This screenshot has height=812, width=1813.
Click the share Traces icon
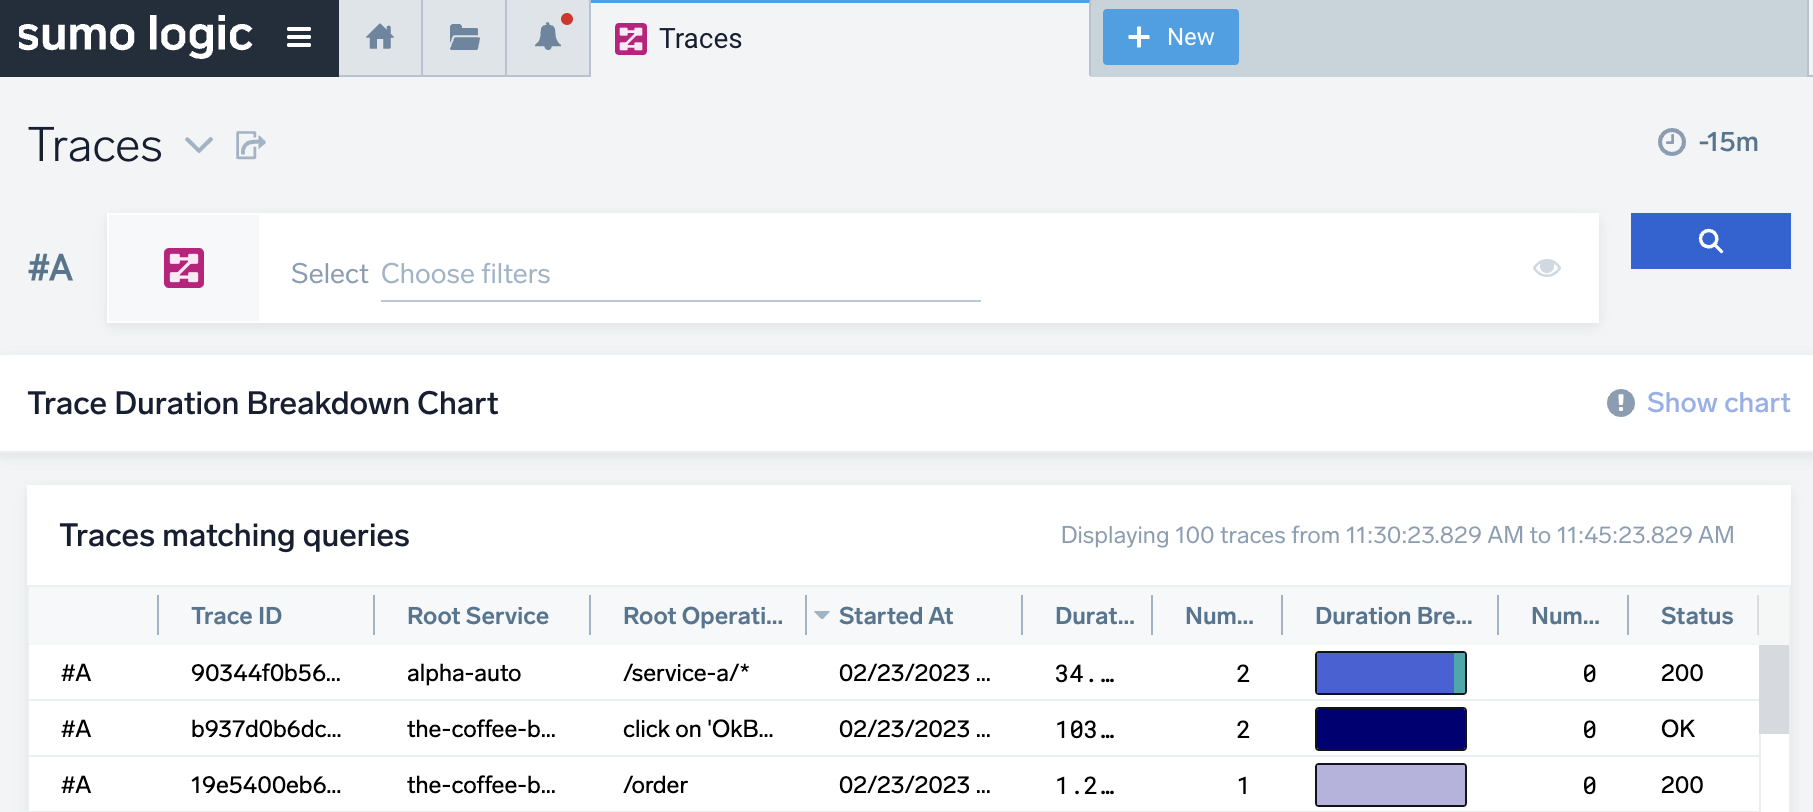(250, 146)
